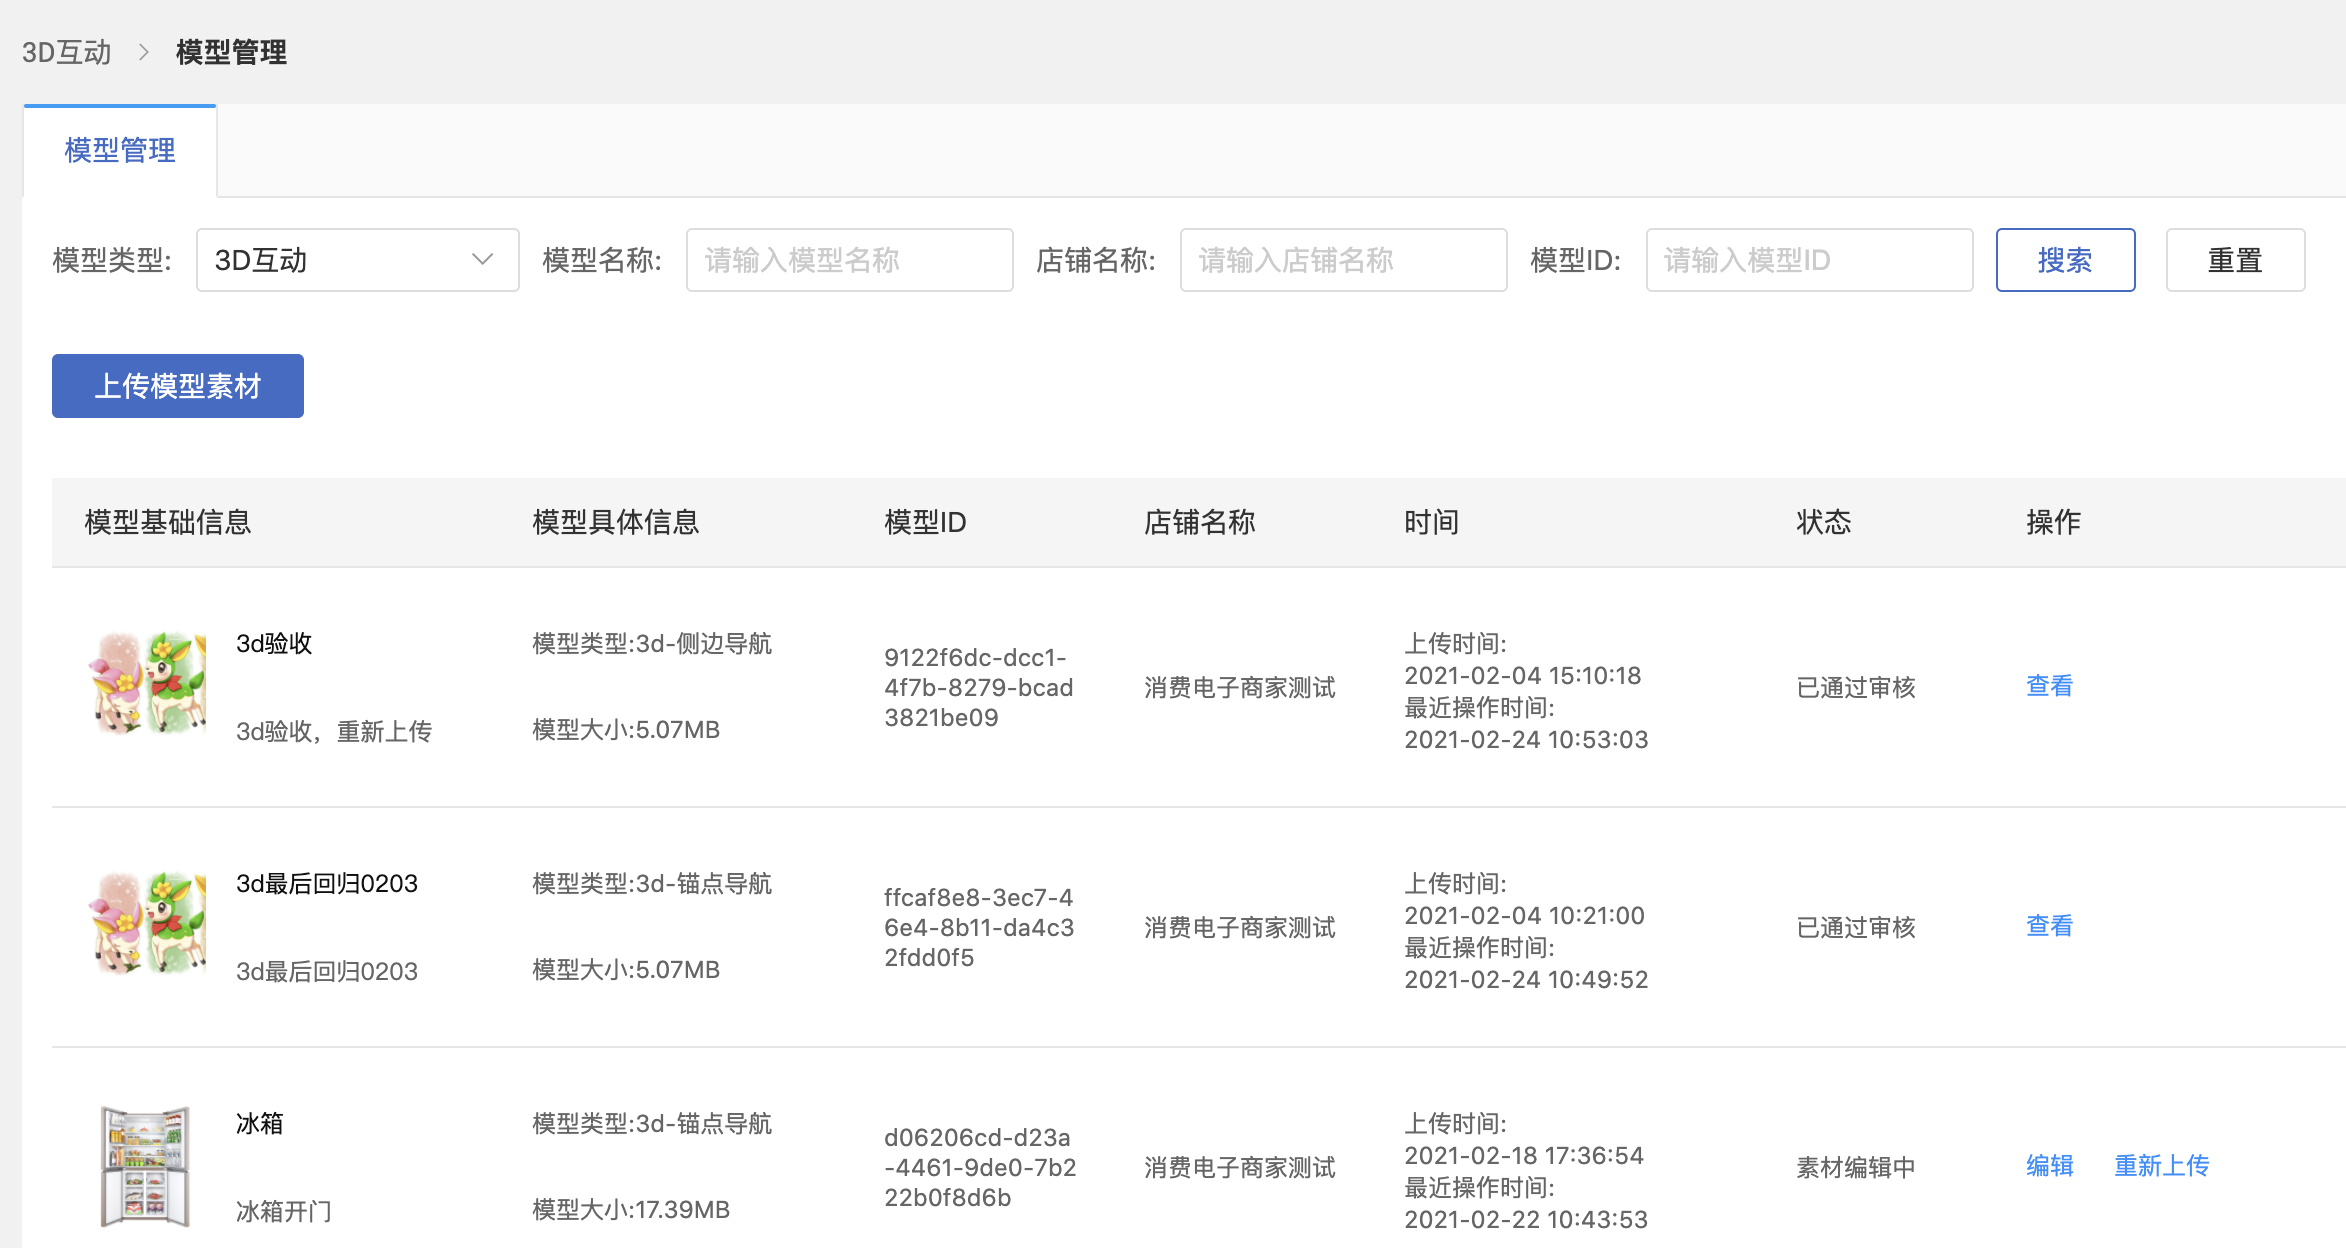Screen dimensions: 2346x1248
Task: Click the breadcrumb separator arrow icon
Action: pyautogui.click(x=144, y=52)
